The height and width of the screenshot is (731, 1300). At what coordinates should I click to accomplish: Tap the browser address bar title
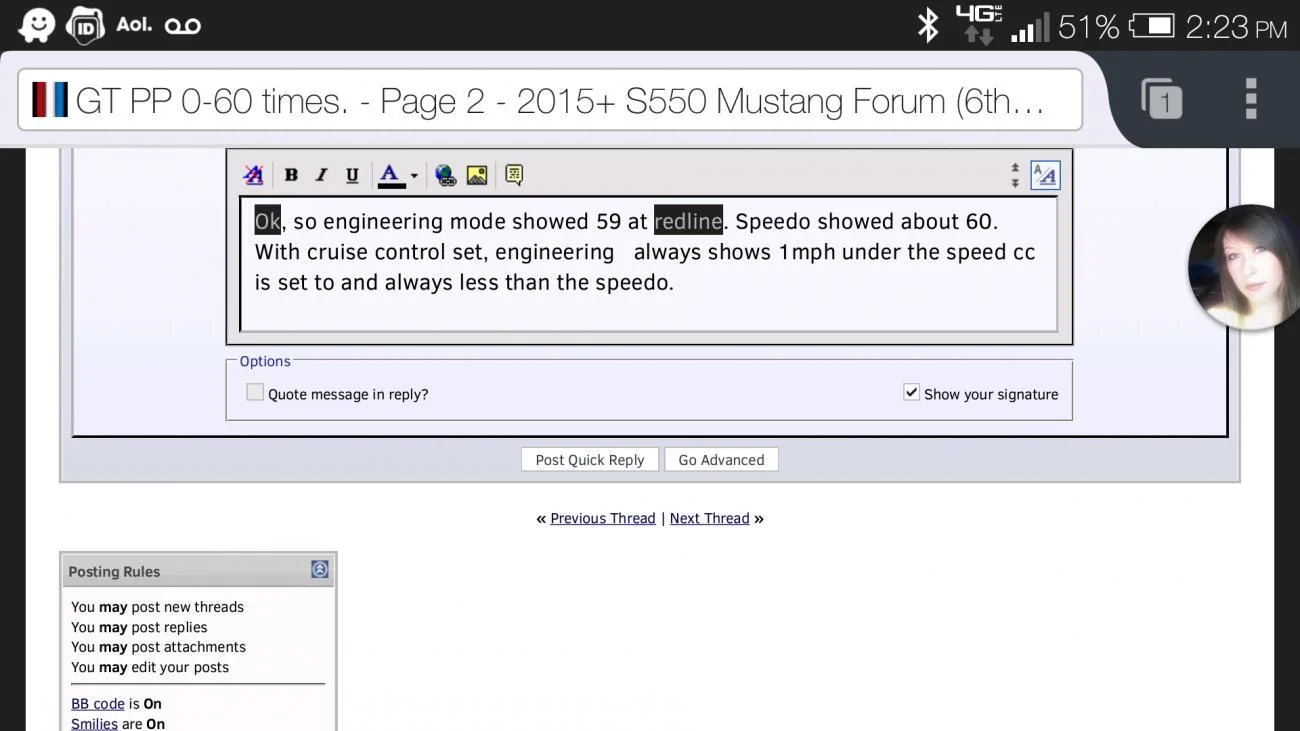[550, 100]
